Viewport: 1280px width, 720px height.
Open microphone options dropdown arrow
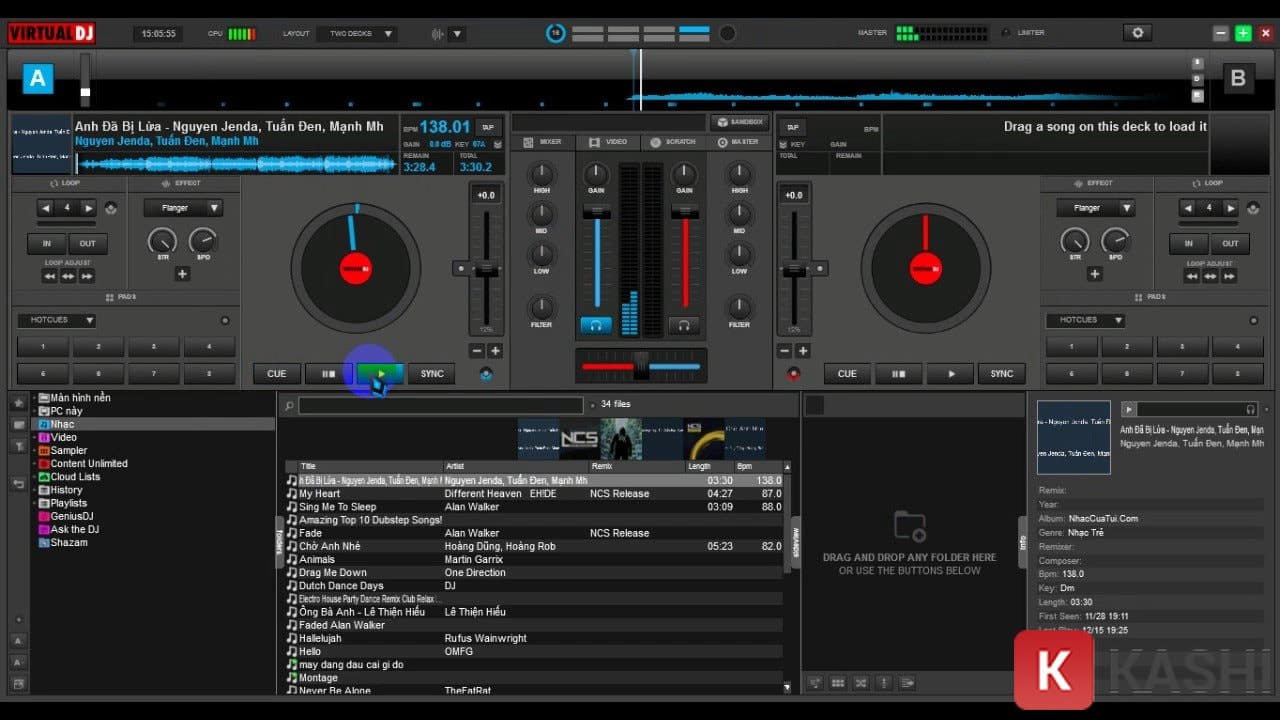[457, 34]
